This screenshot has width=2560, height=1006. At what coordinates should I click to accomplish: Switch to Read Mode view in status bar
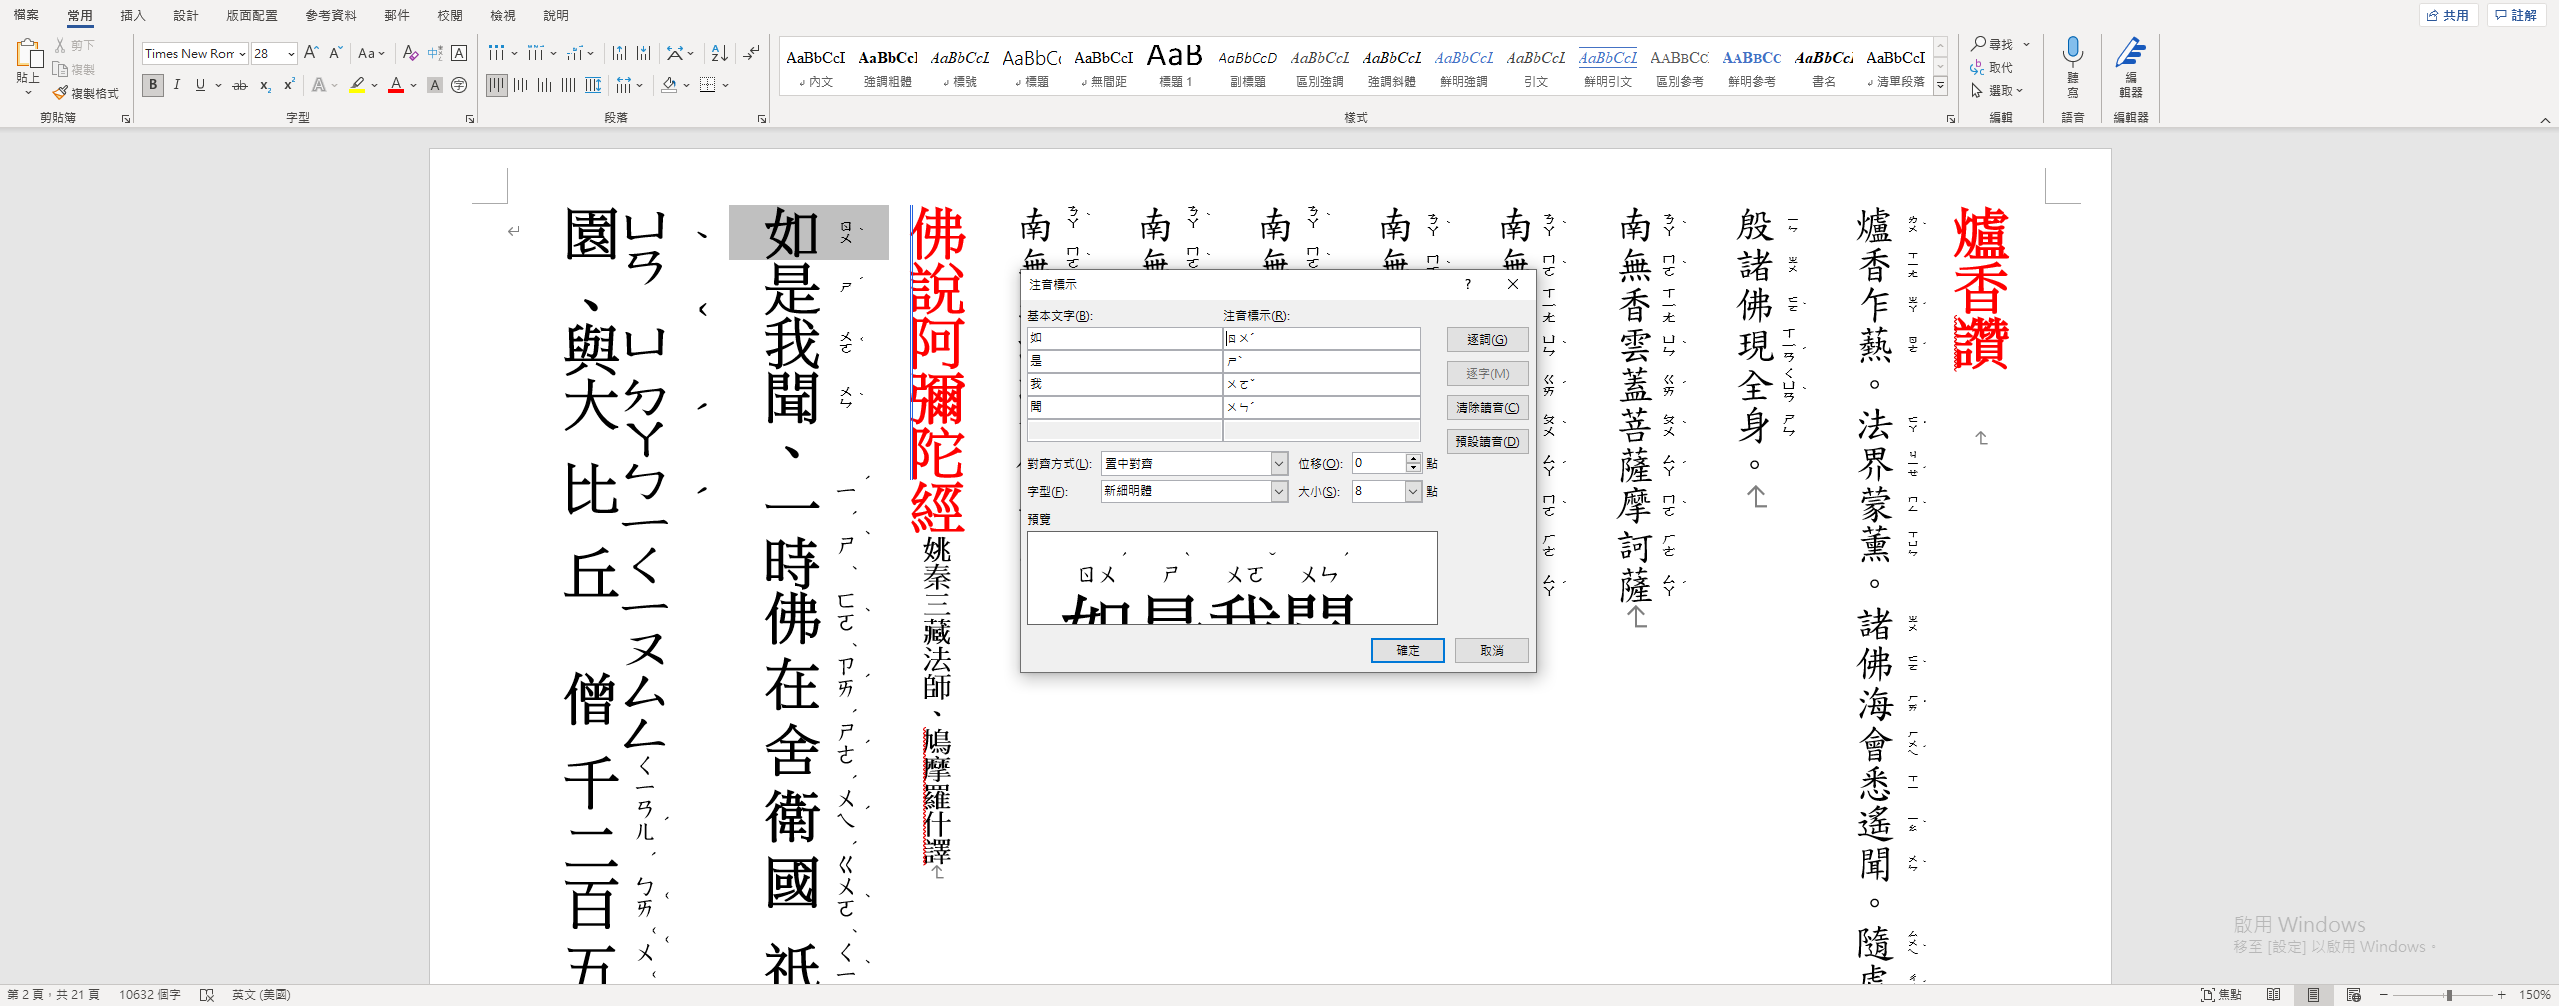click(x=2274, y=995)
